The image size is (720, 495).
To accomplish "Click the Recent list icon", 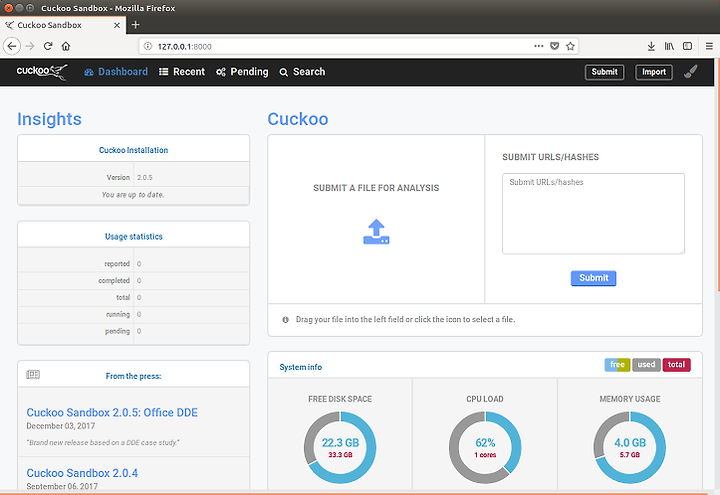I will [163, 72].
